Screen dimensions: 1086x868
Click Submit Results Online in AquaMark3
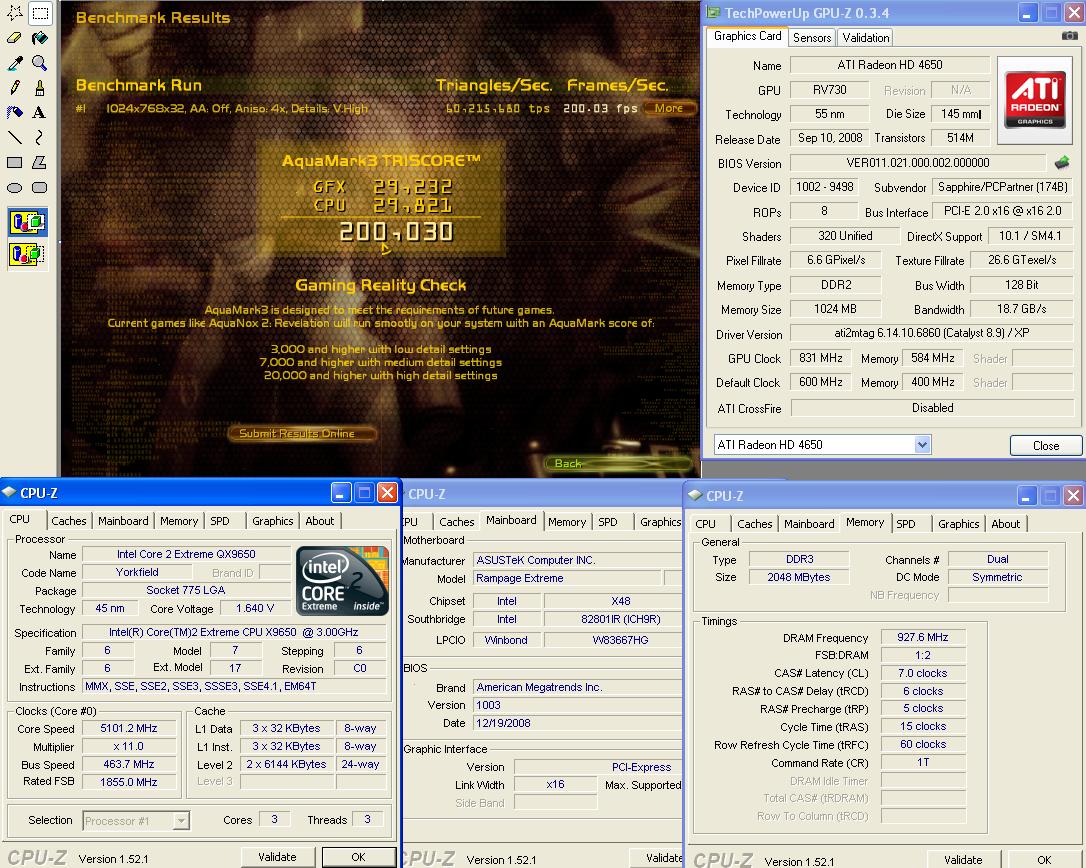point(302,434)
